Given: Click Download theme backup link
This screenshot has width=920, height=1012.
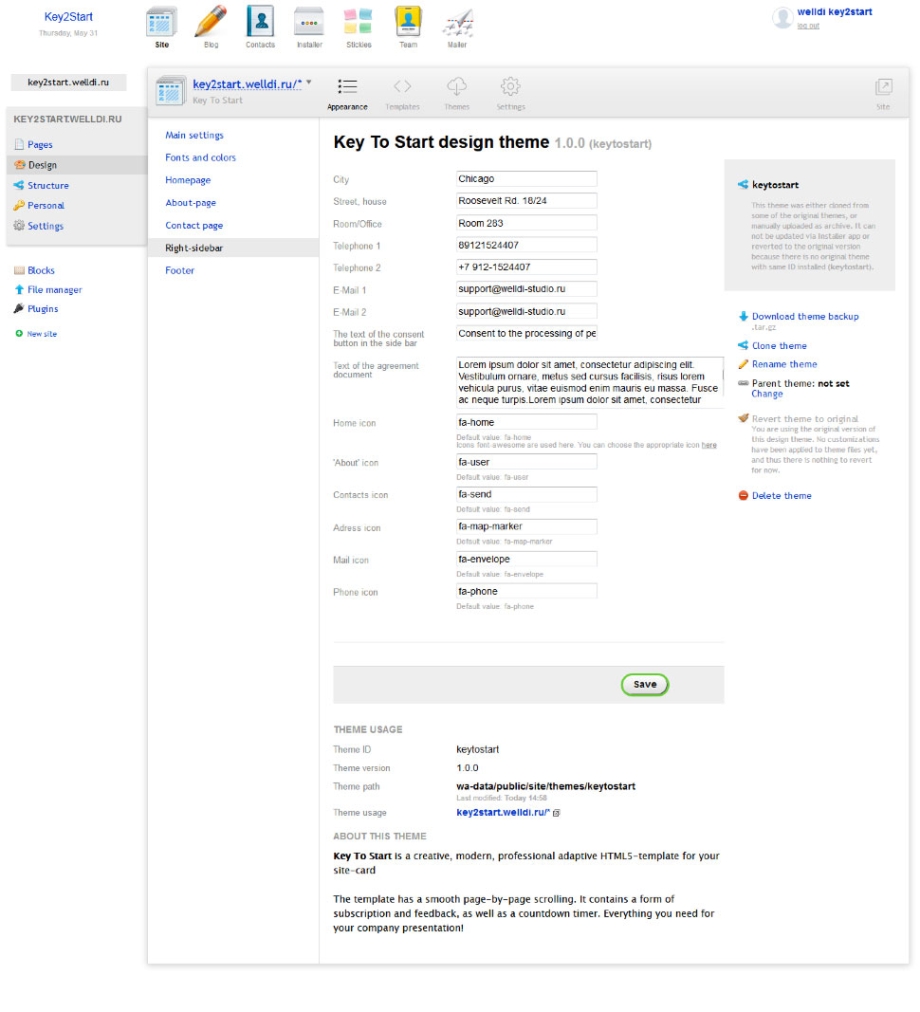Looking at the screenshot, I should pos(805,317).
